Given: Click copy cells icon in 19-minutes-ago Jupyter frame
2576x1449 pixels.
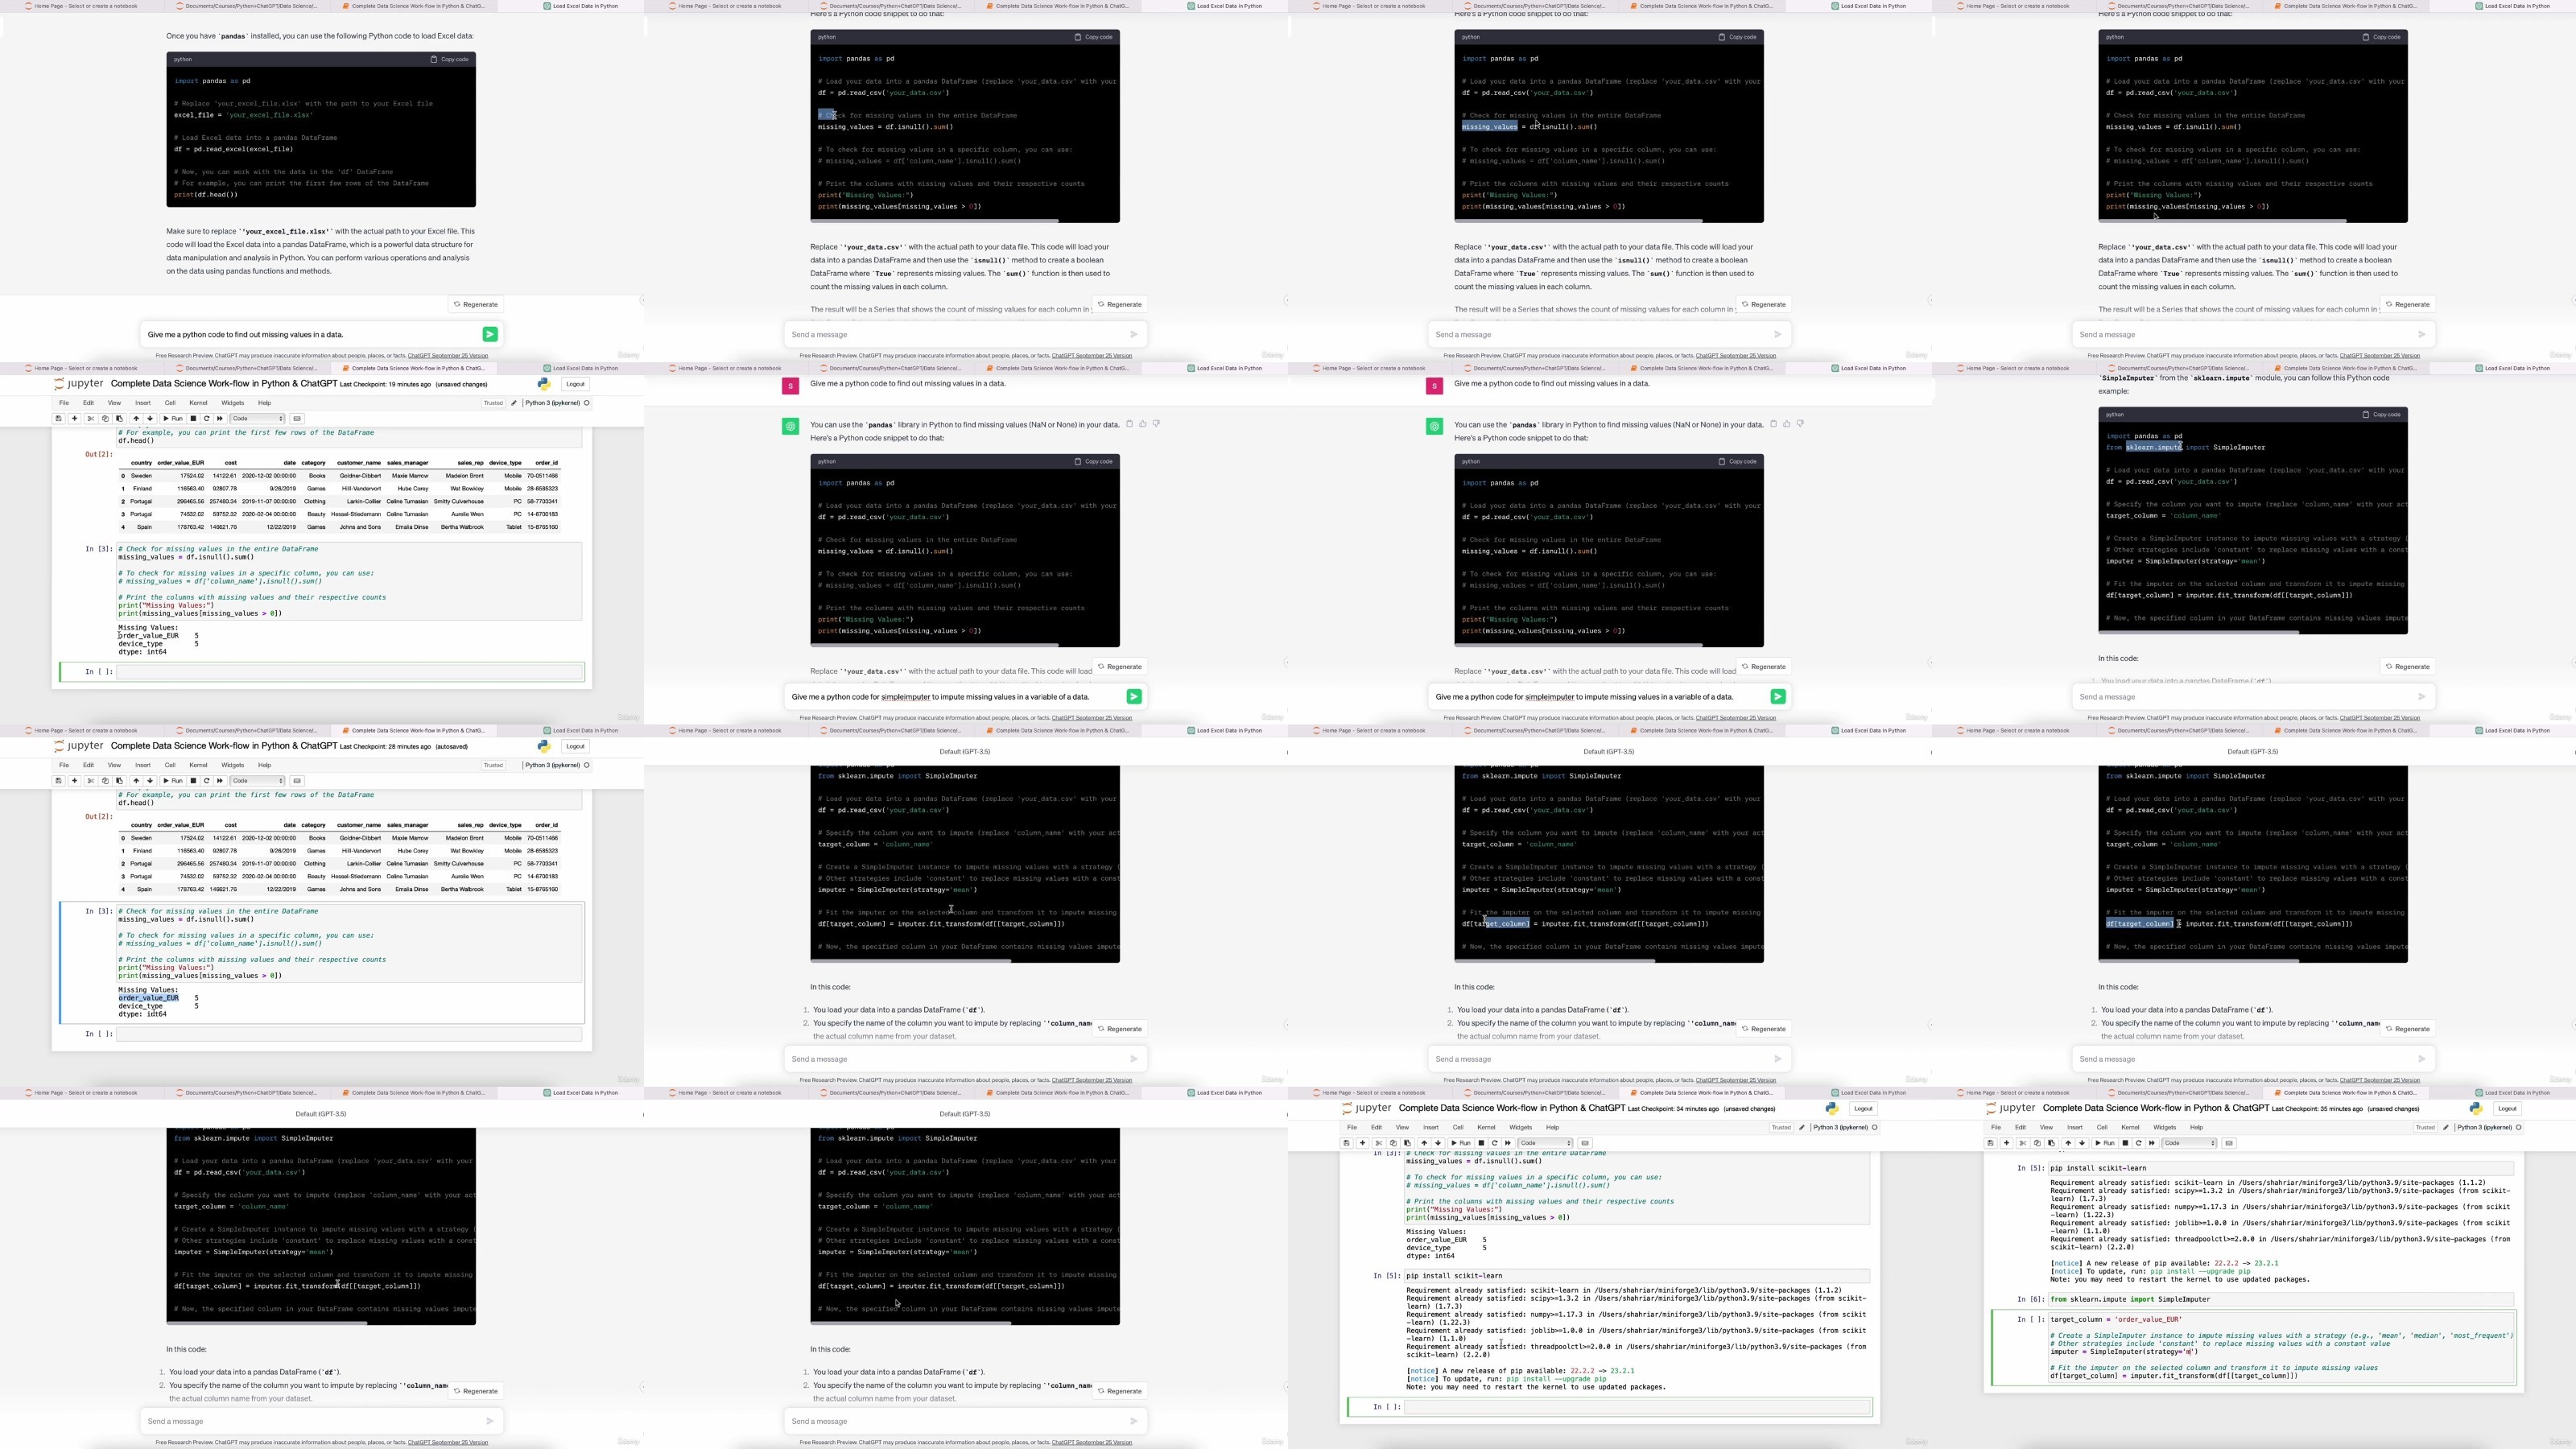Looking at the screenshot, I should 105,419.
